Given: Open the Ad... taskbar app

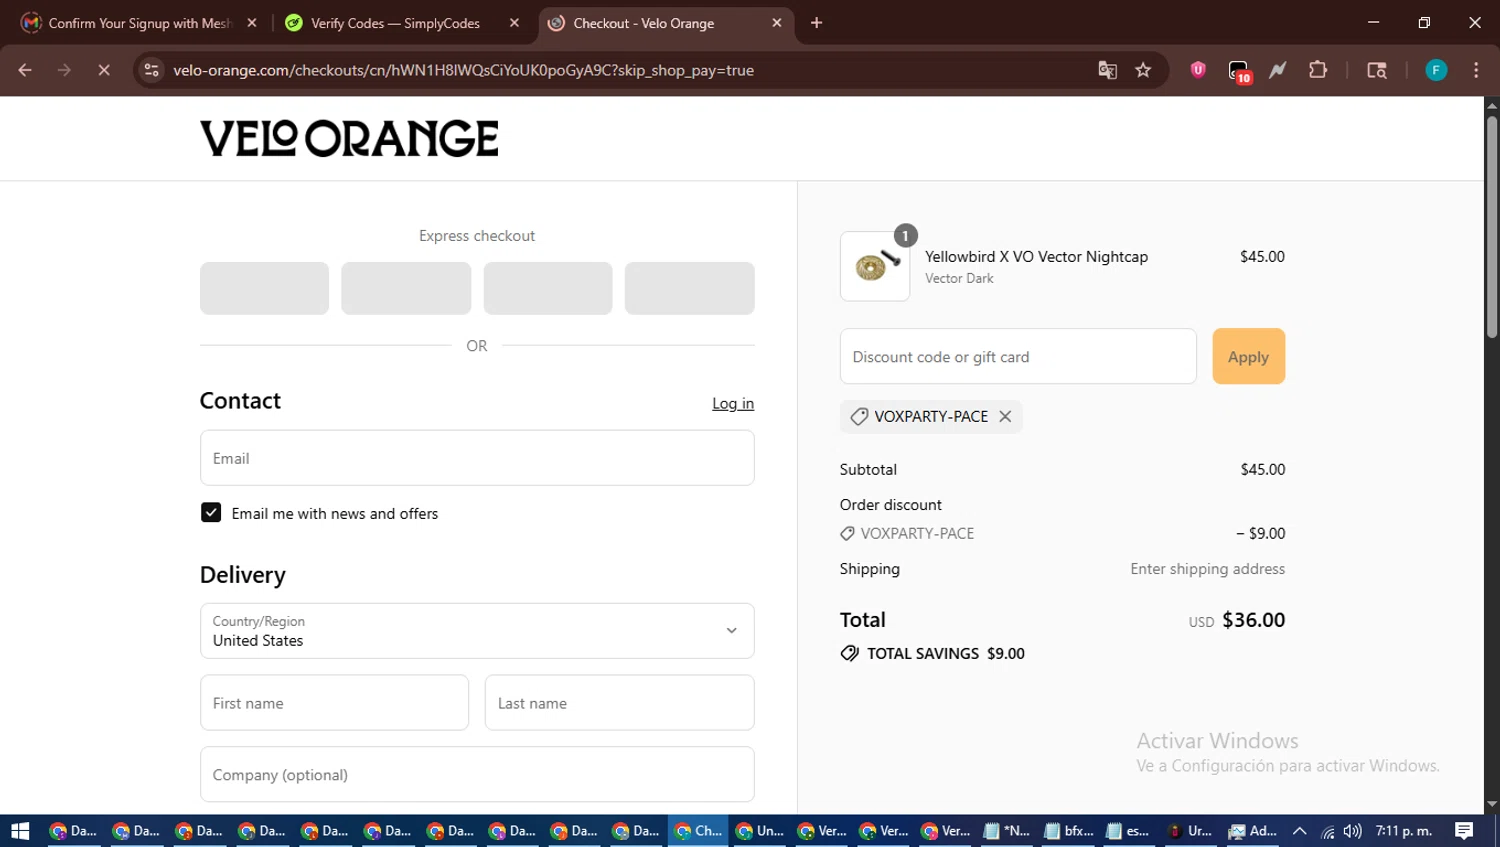Looking at the screenshot, I should pyautogui.click(x=1252, y=831).
